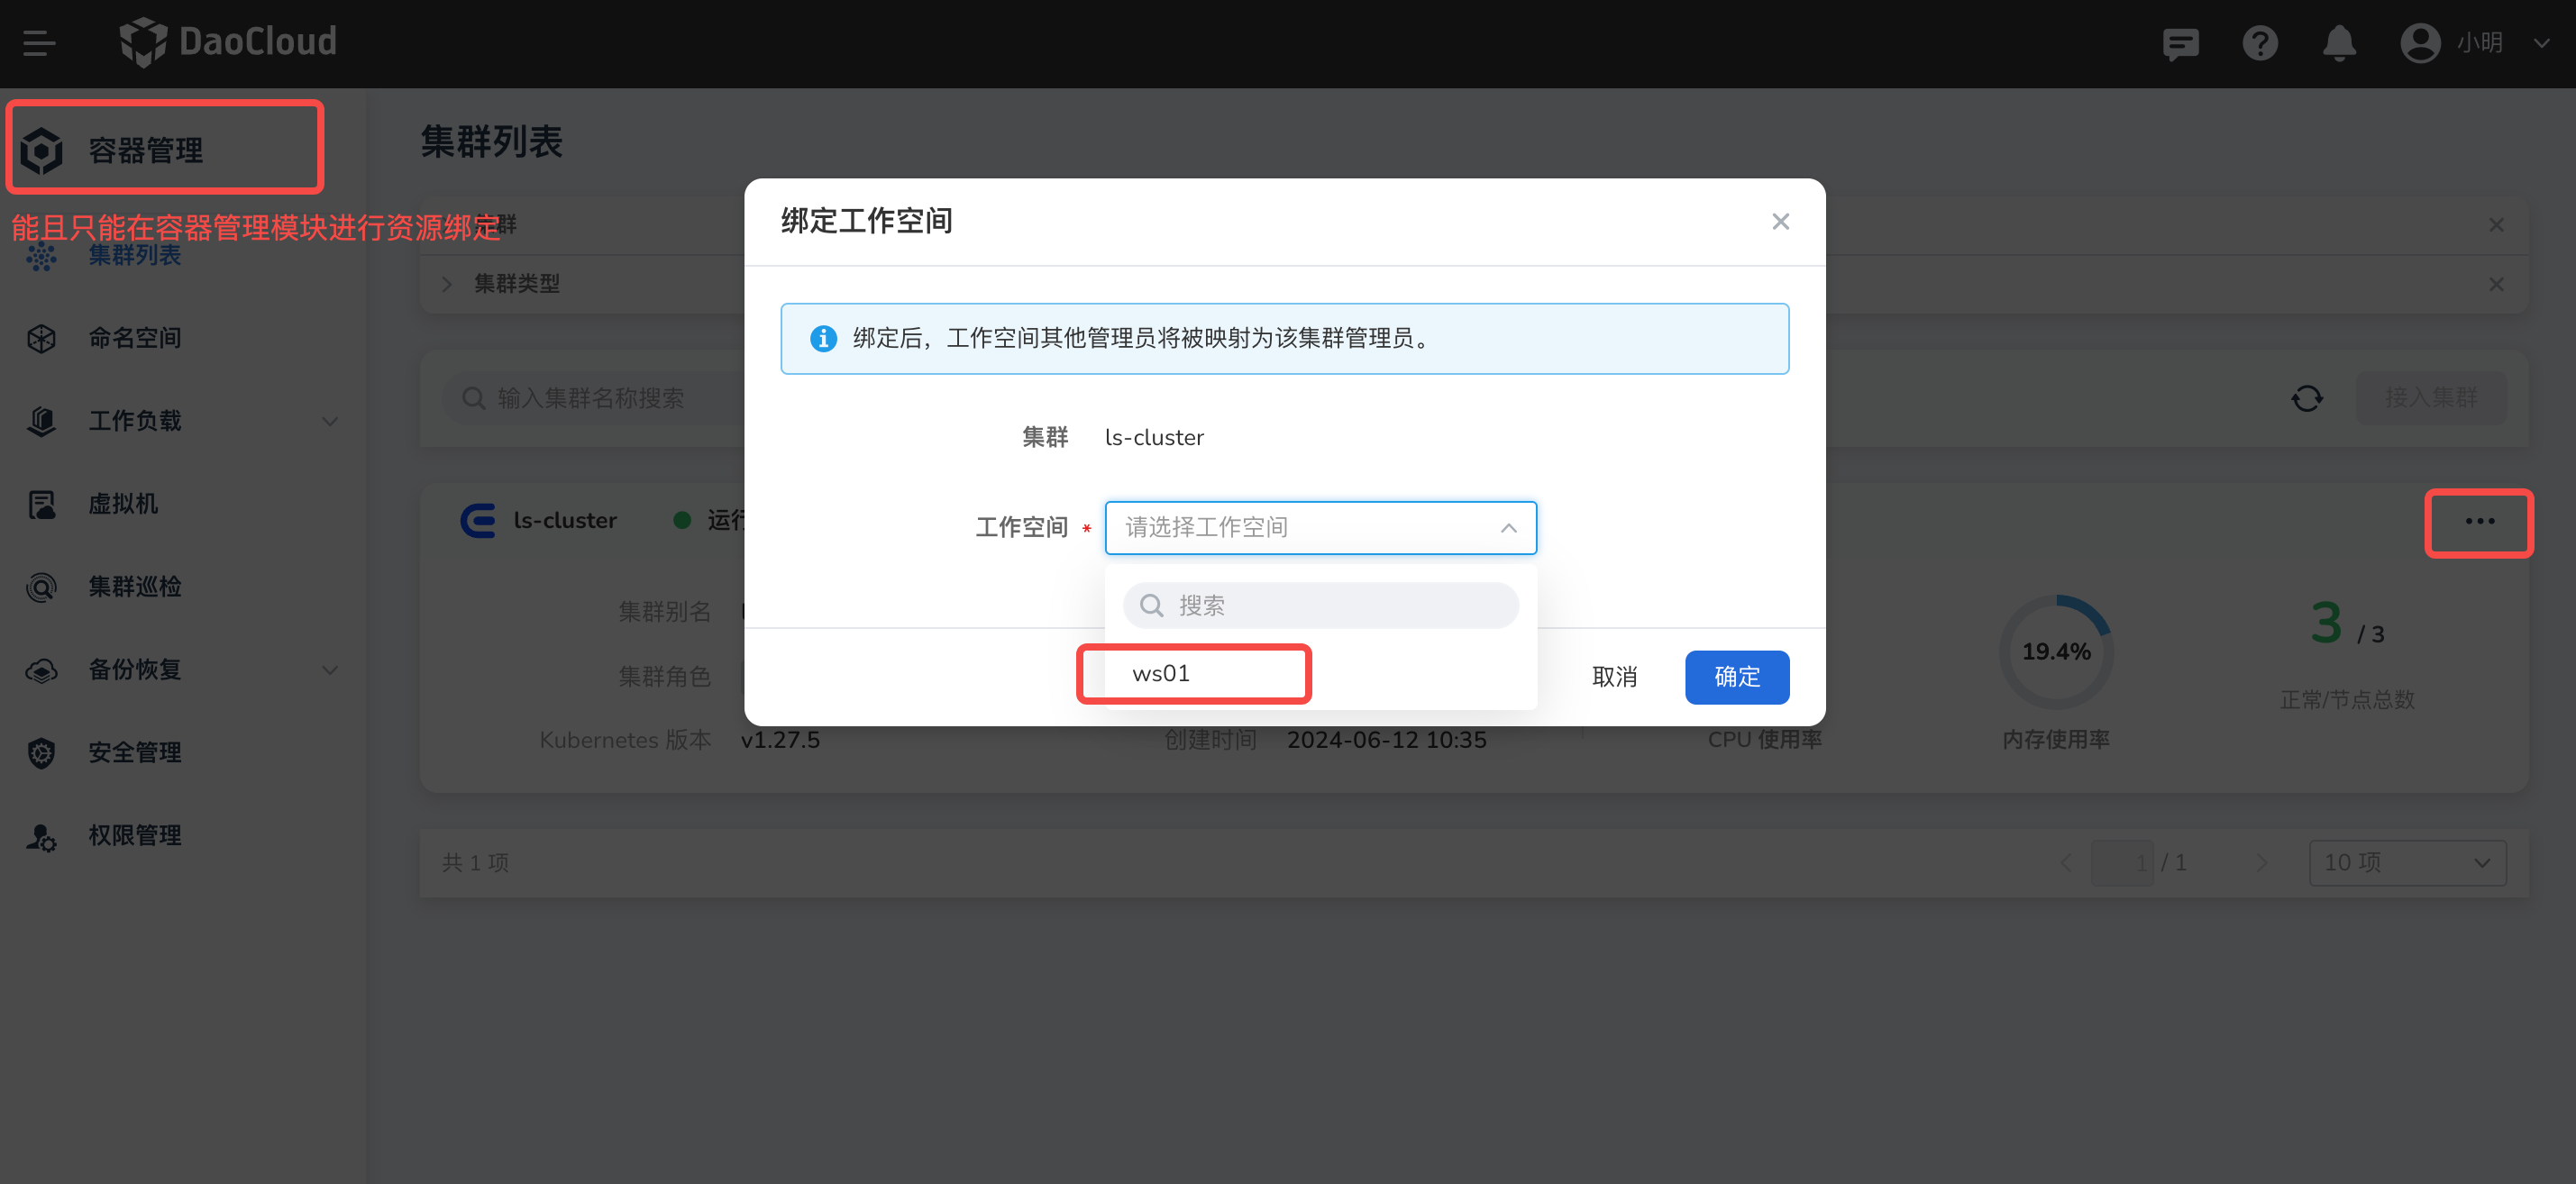Click the help question mark icon
This screenshot has height=1184, width=2576.
click(x=2259, y=43)
